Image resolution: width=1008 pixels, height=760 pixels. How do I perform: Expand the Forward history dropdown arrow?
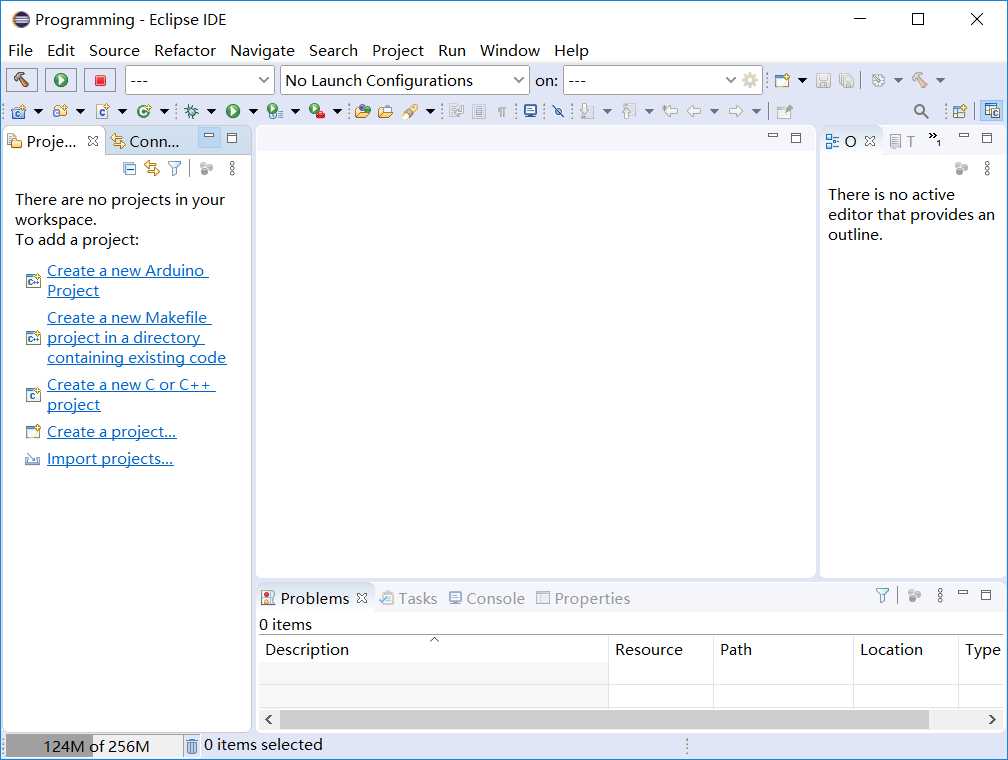coord(756,112)
